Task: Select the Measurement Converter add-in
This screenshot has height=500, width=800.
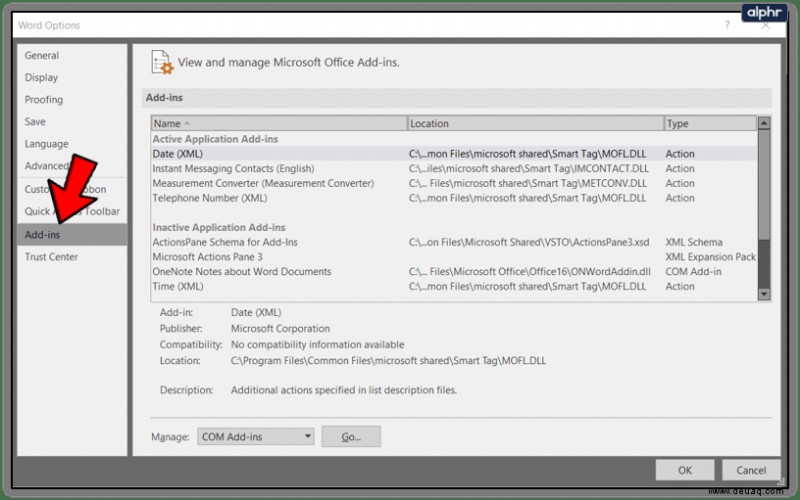Action: tap(454, 183)
